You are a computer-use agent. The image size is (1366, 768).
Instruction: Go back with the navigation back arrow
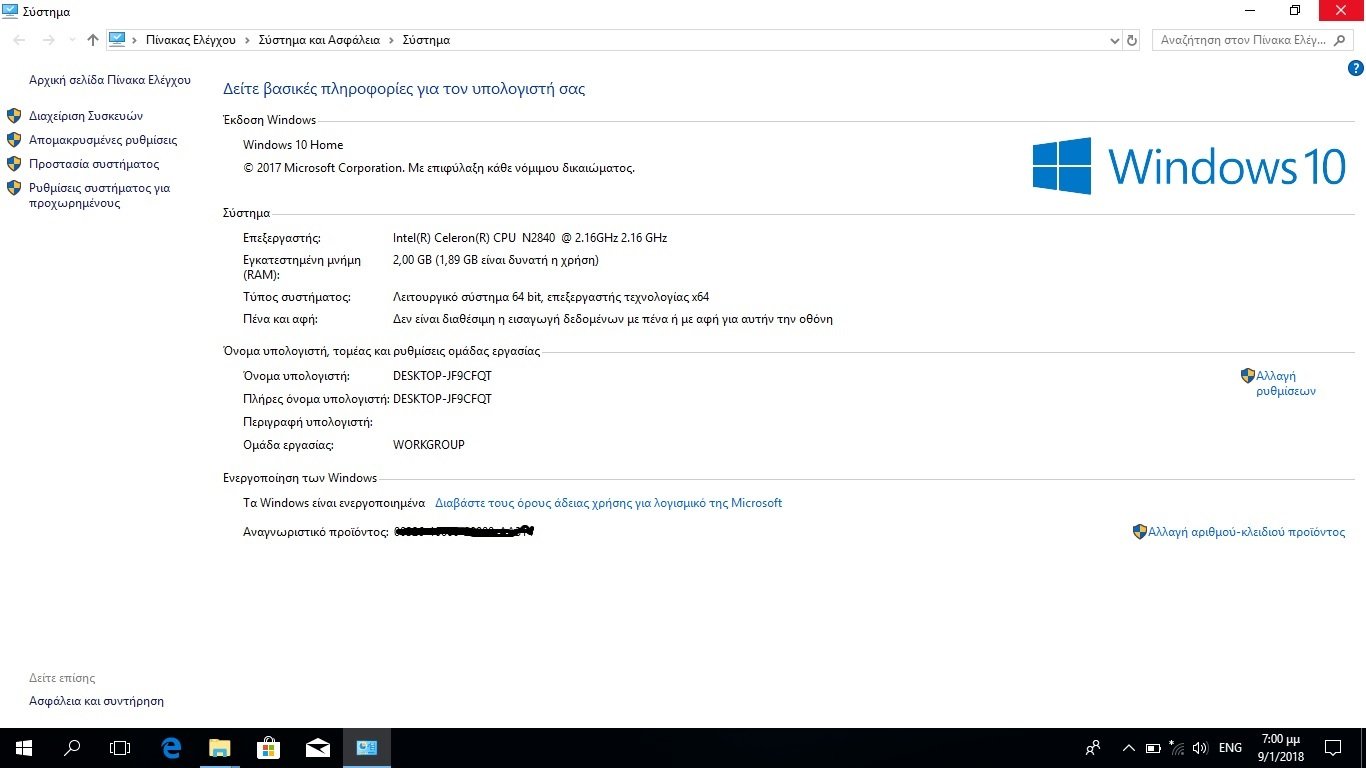pyautogui.click(x=20, y=40)
